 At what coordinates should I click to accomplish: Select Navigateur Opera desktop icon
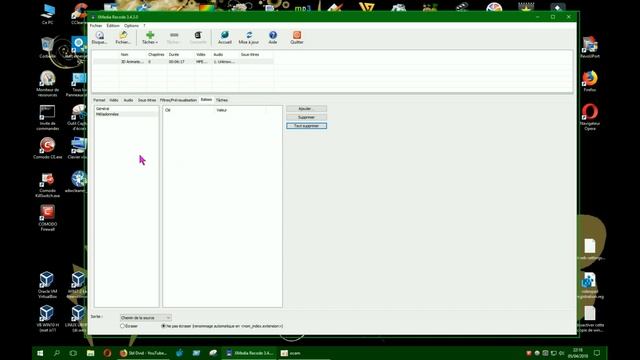[x=589, y=117]
